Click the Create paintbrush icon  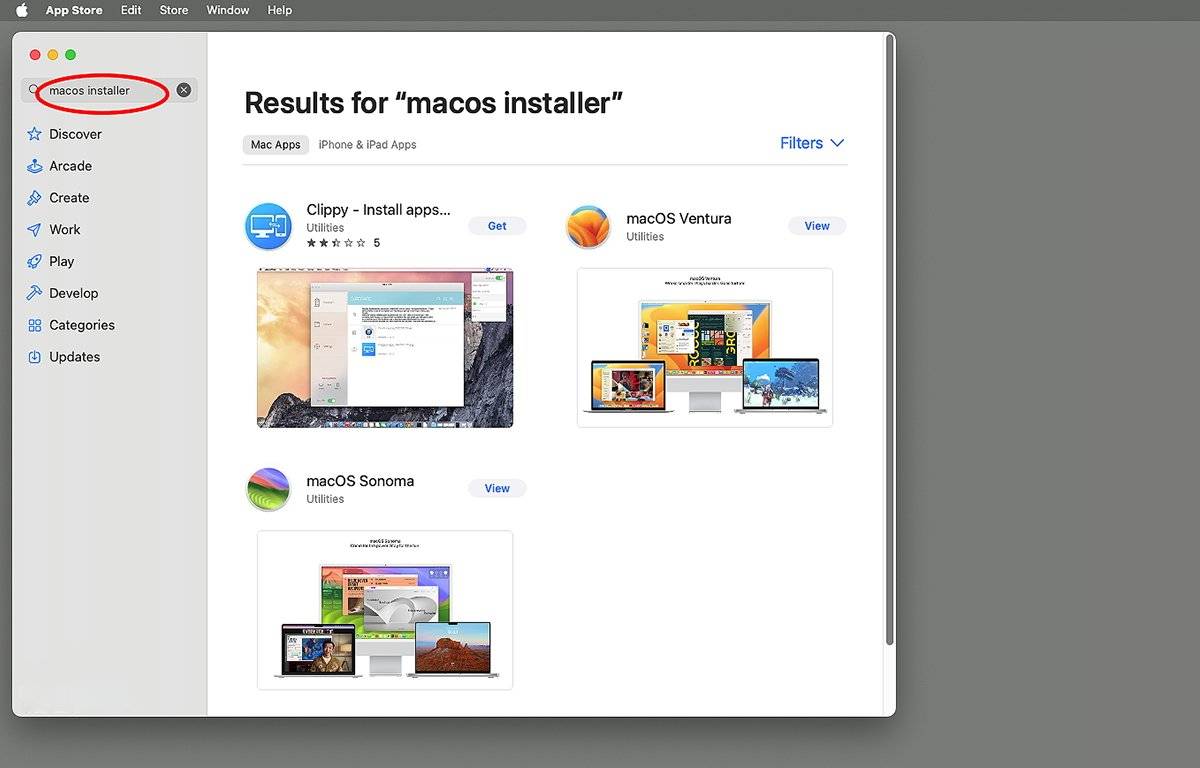pos(35,198)
